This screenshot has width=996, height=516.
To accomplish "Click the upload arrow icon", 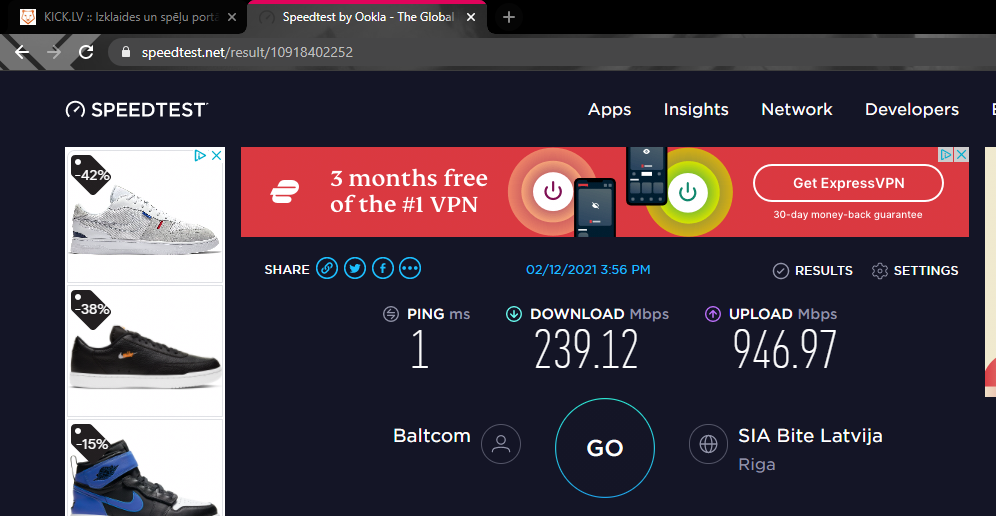I will click(713, 314).
